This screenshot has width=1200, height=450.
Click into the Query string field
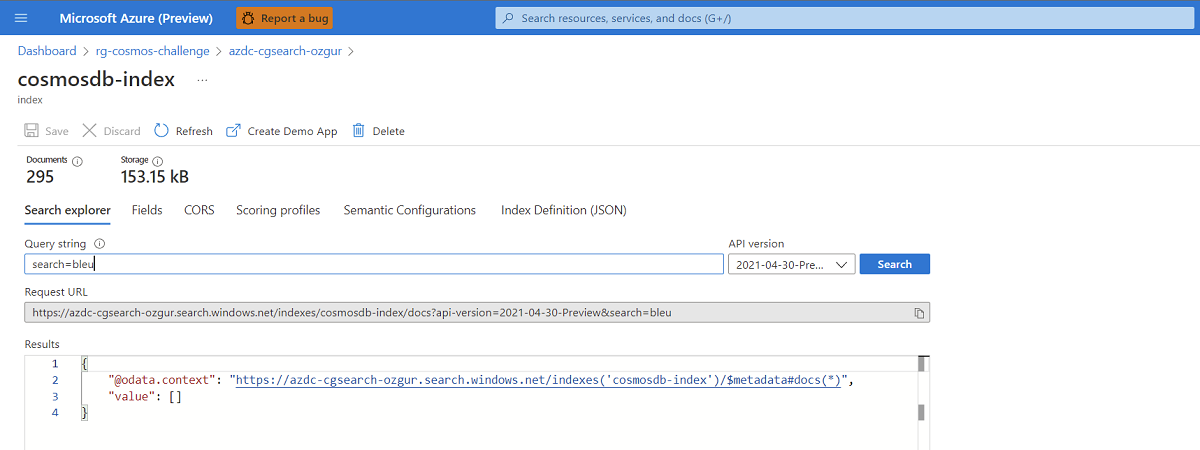coord(374,264)
